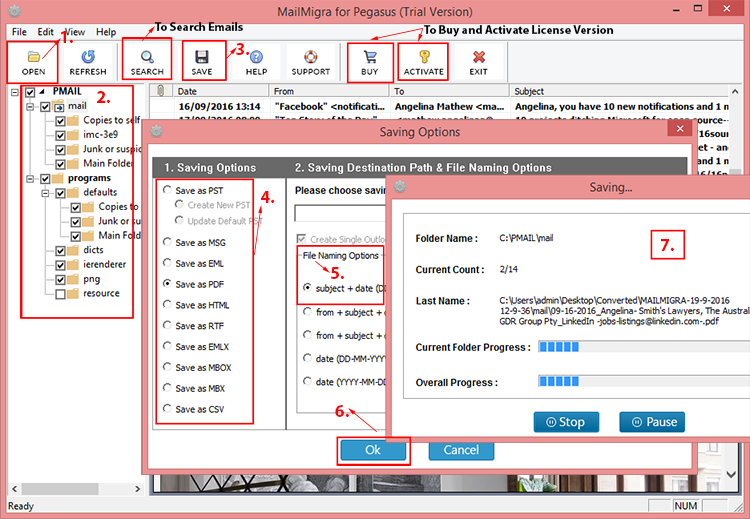
Task: Stop the saving process
Action: pos(566,422)
